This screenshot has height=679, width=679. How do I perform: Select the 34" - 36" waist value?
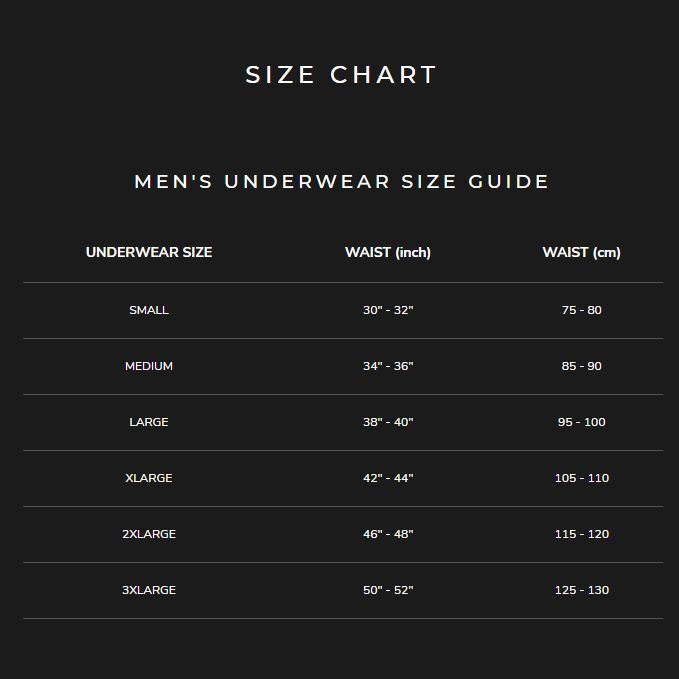(x=388, y=366)
